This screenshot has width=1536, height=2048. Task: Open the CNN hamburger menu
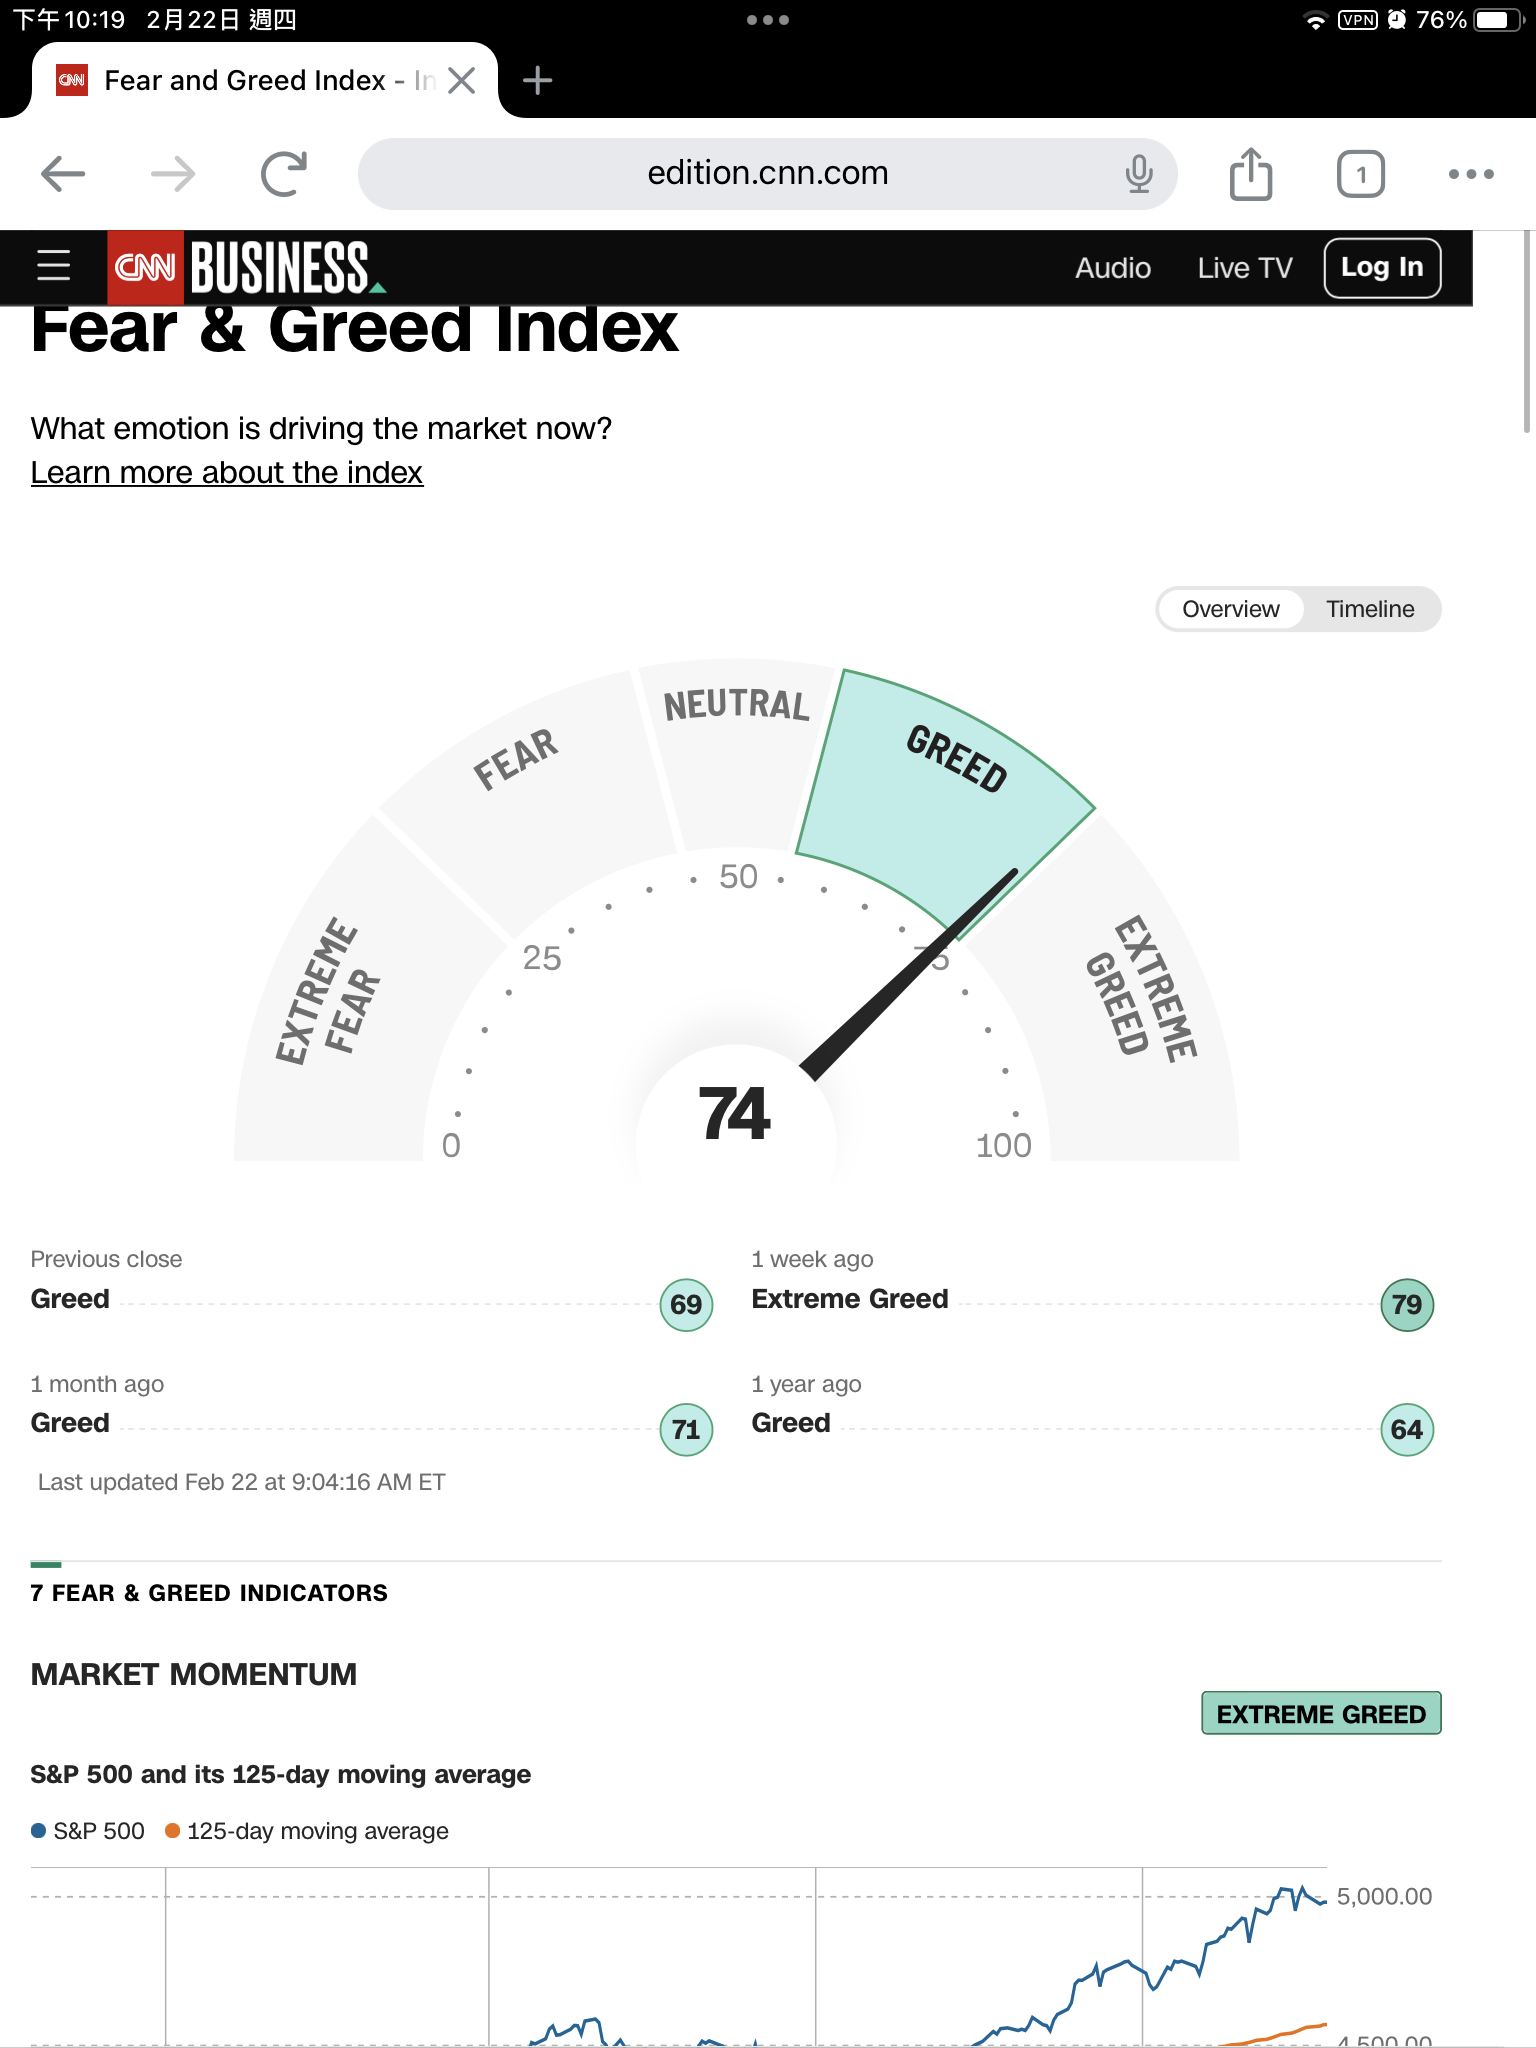54,266
